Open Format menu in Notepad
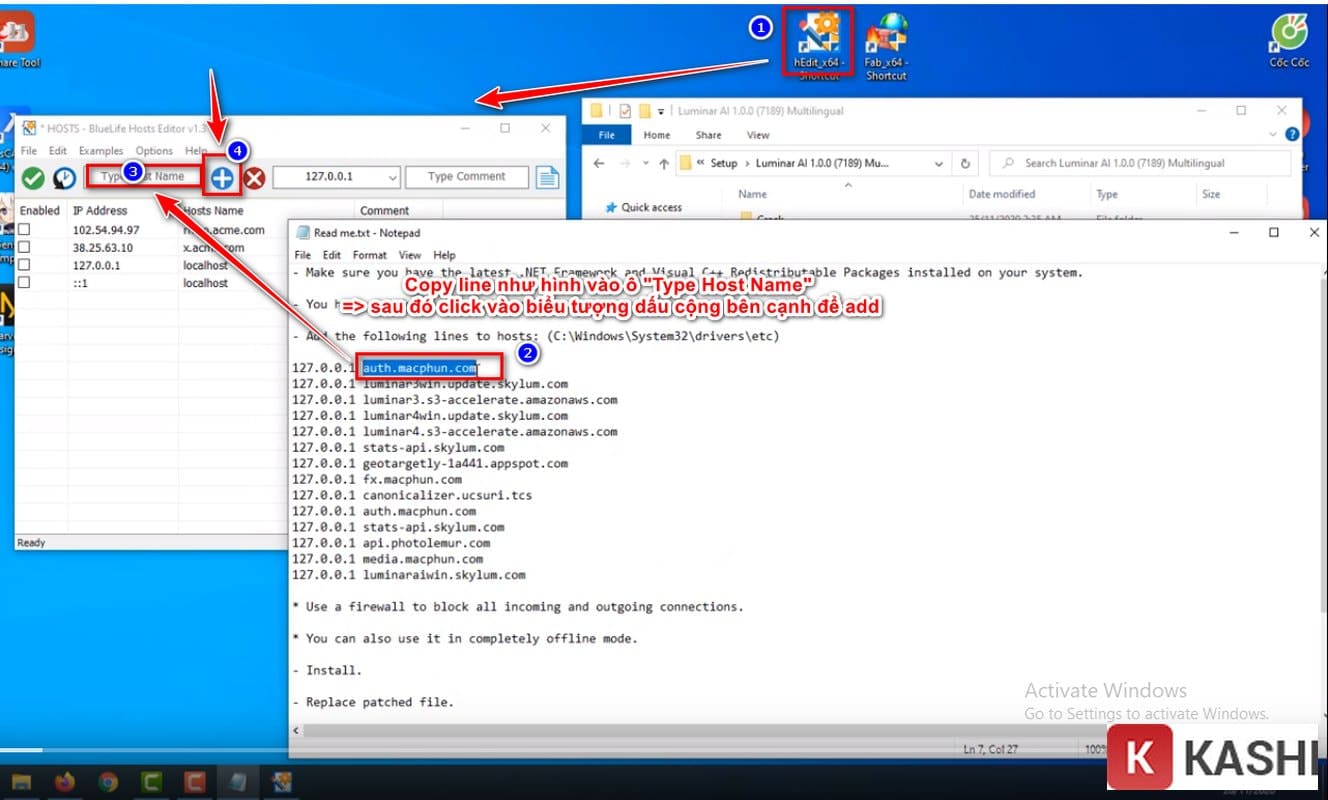The image size is (1328, 800). click(369, 255)
